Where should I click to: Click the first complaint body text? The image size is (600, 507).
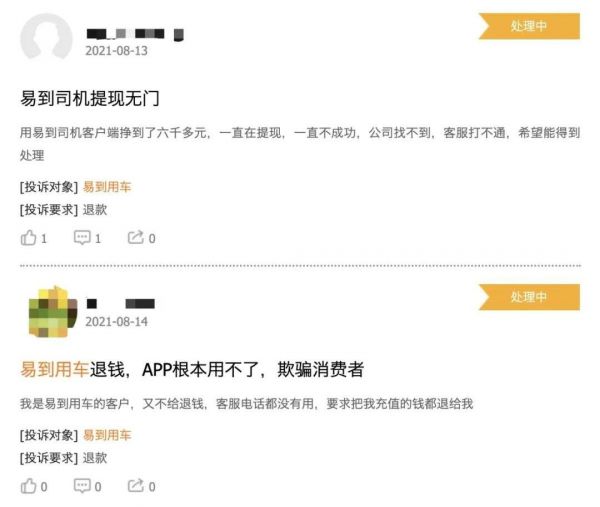click(300, 144)
